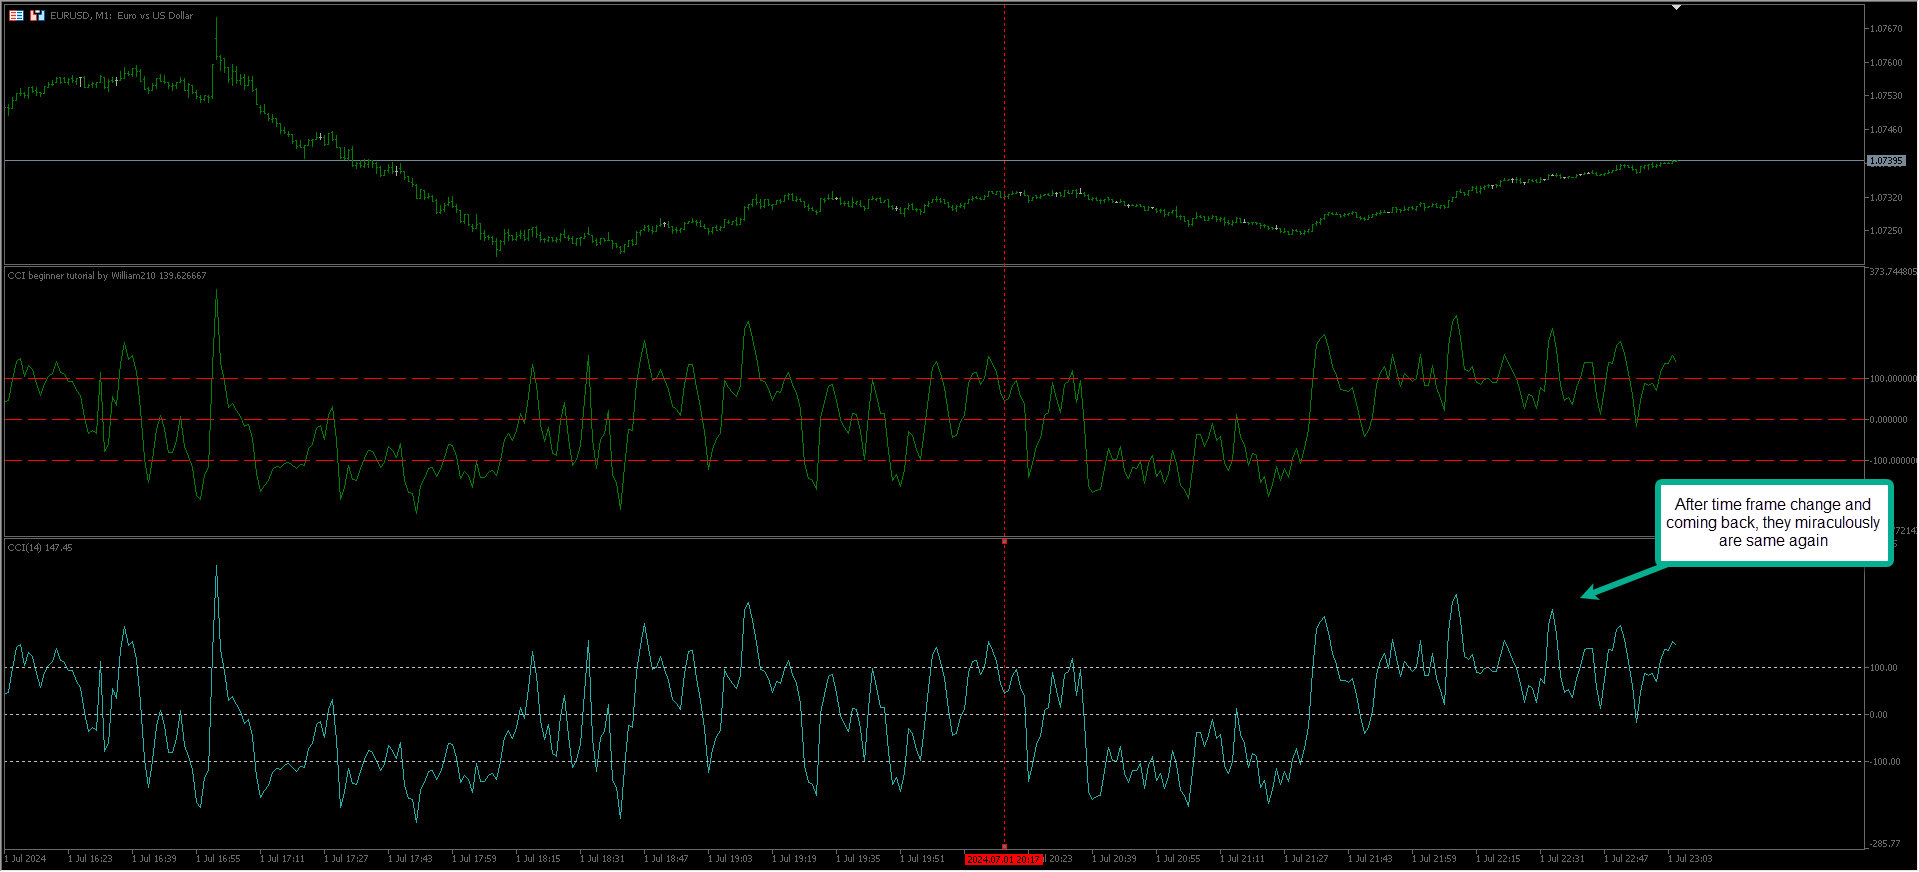Click the 1 Jul 2024 time axis label
Screen dimensions: 1919x872
click(26, 859)
